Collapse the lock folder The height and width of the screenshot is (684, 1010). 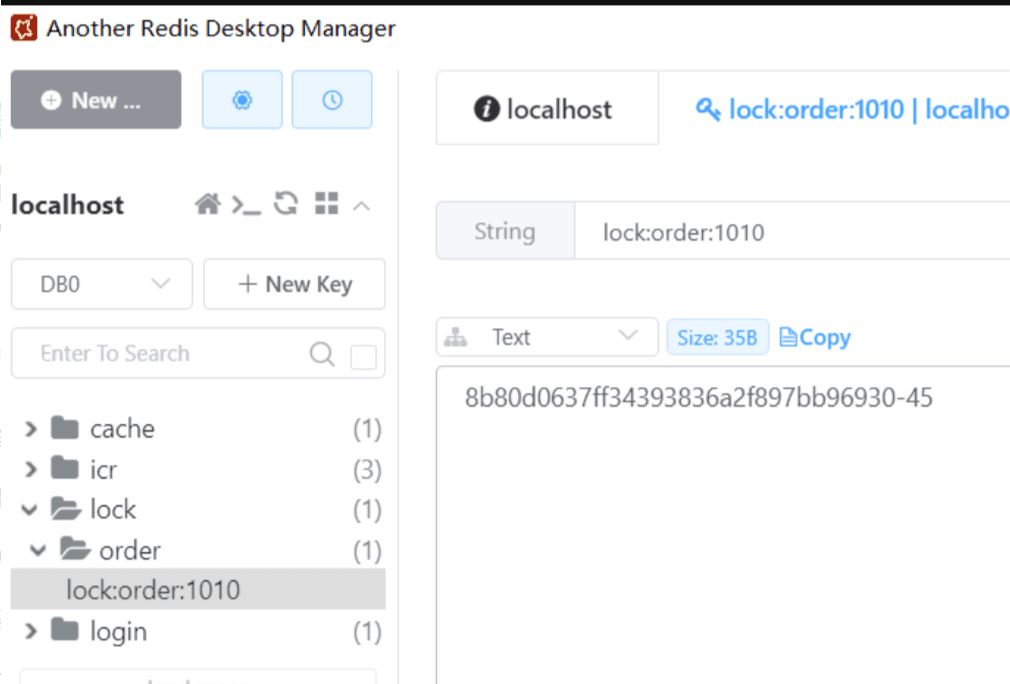(31, 510)
